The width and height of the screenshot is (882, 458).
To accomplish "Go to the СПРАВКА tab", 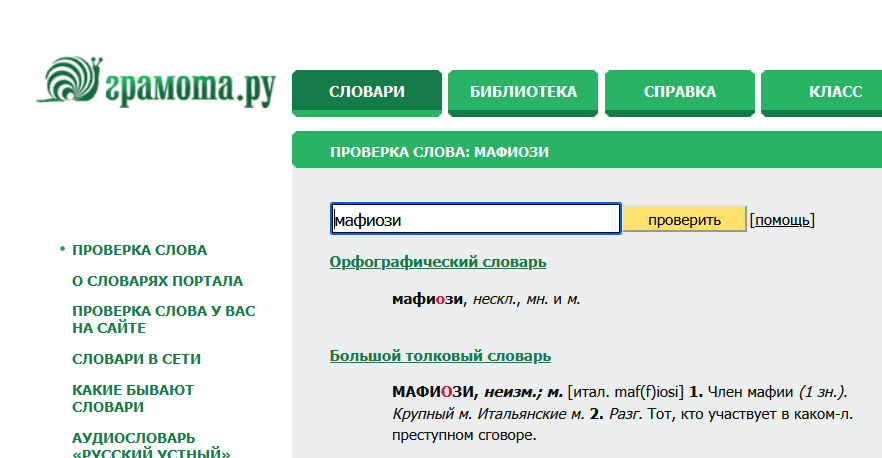I will (679, 92).
